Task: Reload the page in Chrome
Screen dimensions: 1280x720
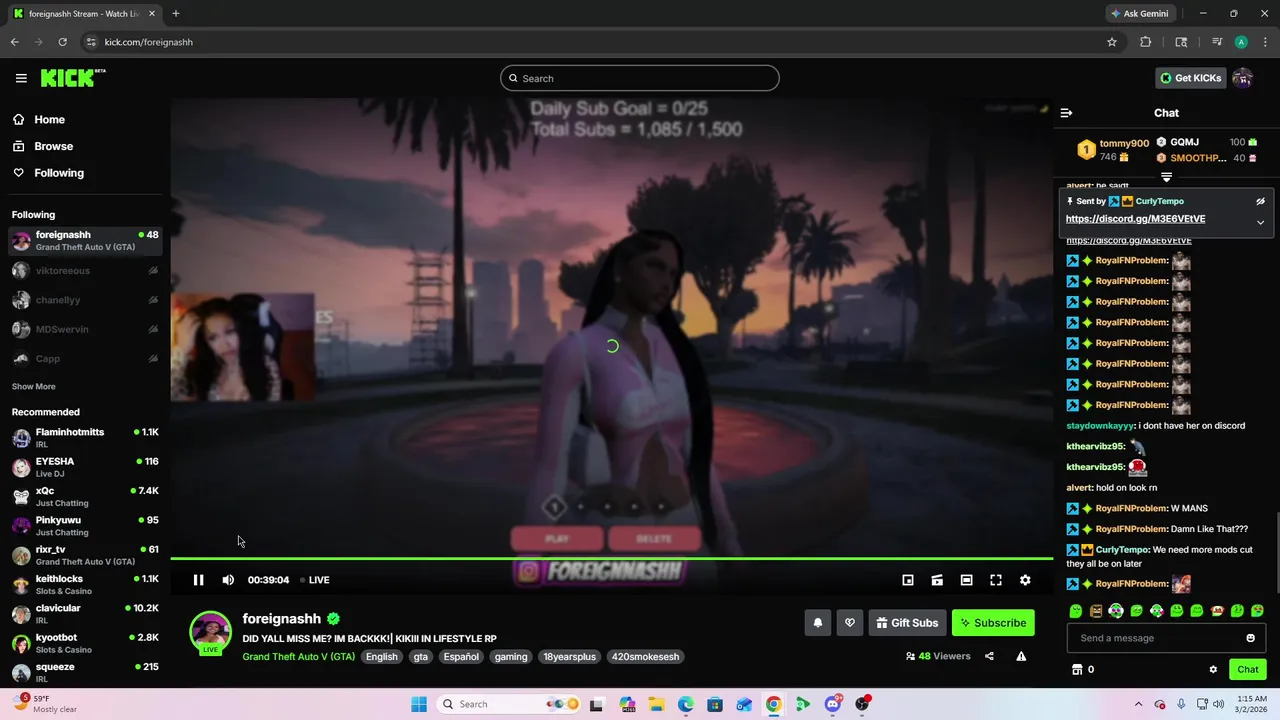Action: point(62,42)
